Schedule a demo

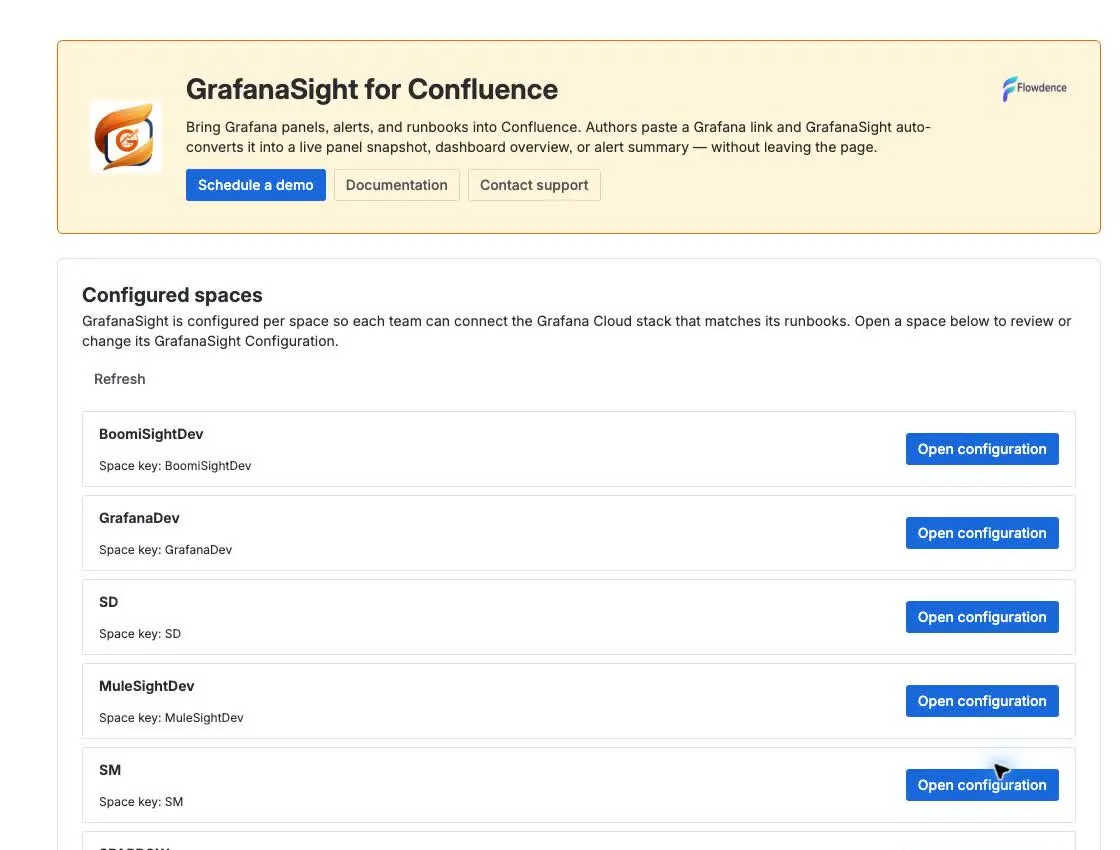(x=256, y=185)
